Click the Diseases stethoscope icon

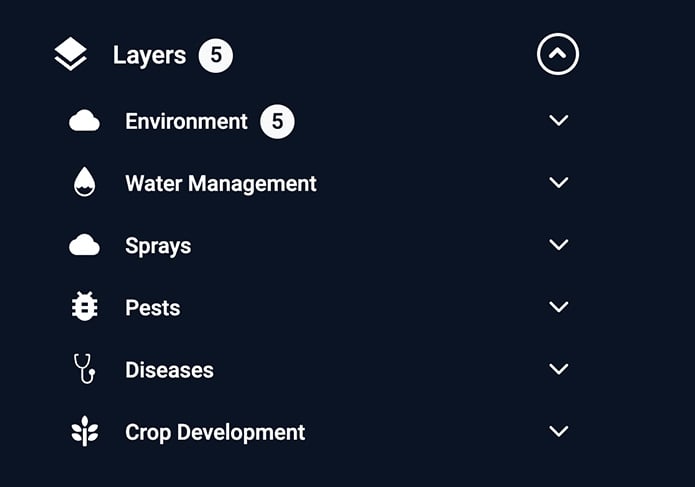(84, 369)
